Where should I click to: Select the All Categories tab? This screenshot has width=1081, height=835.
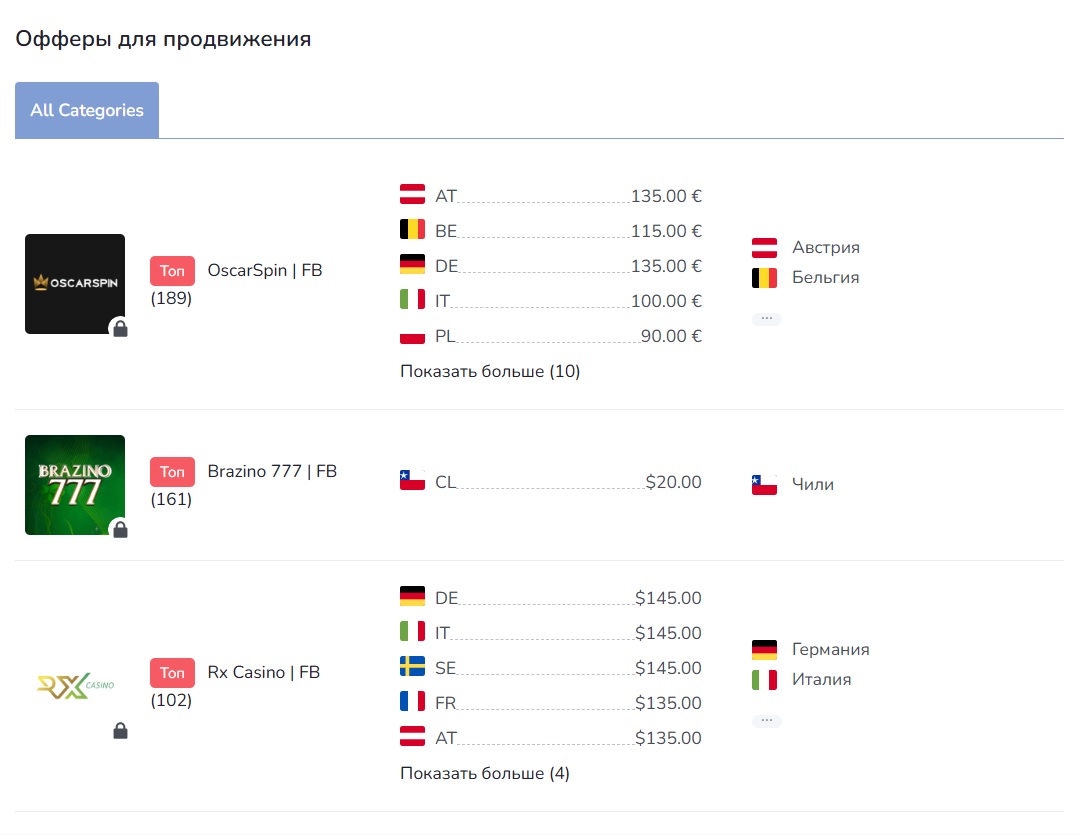pyautogui.click(x=87, y=110)
